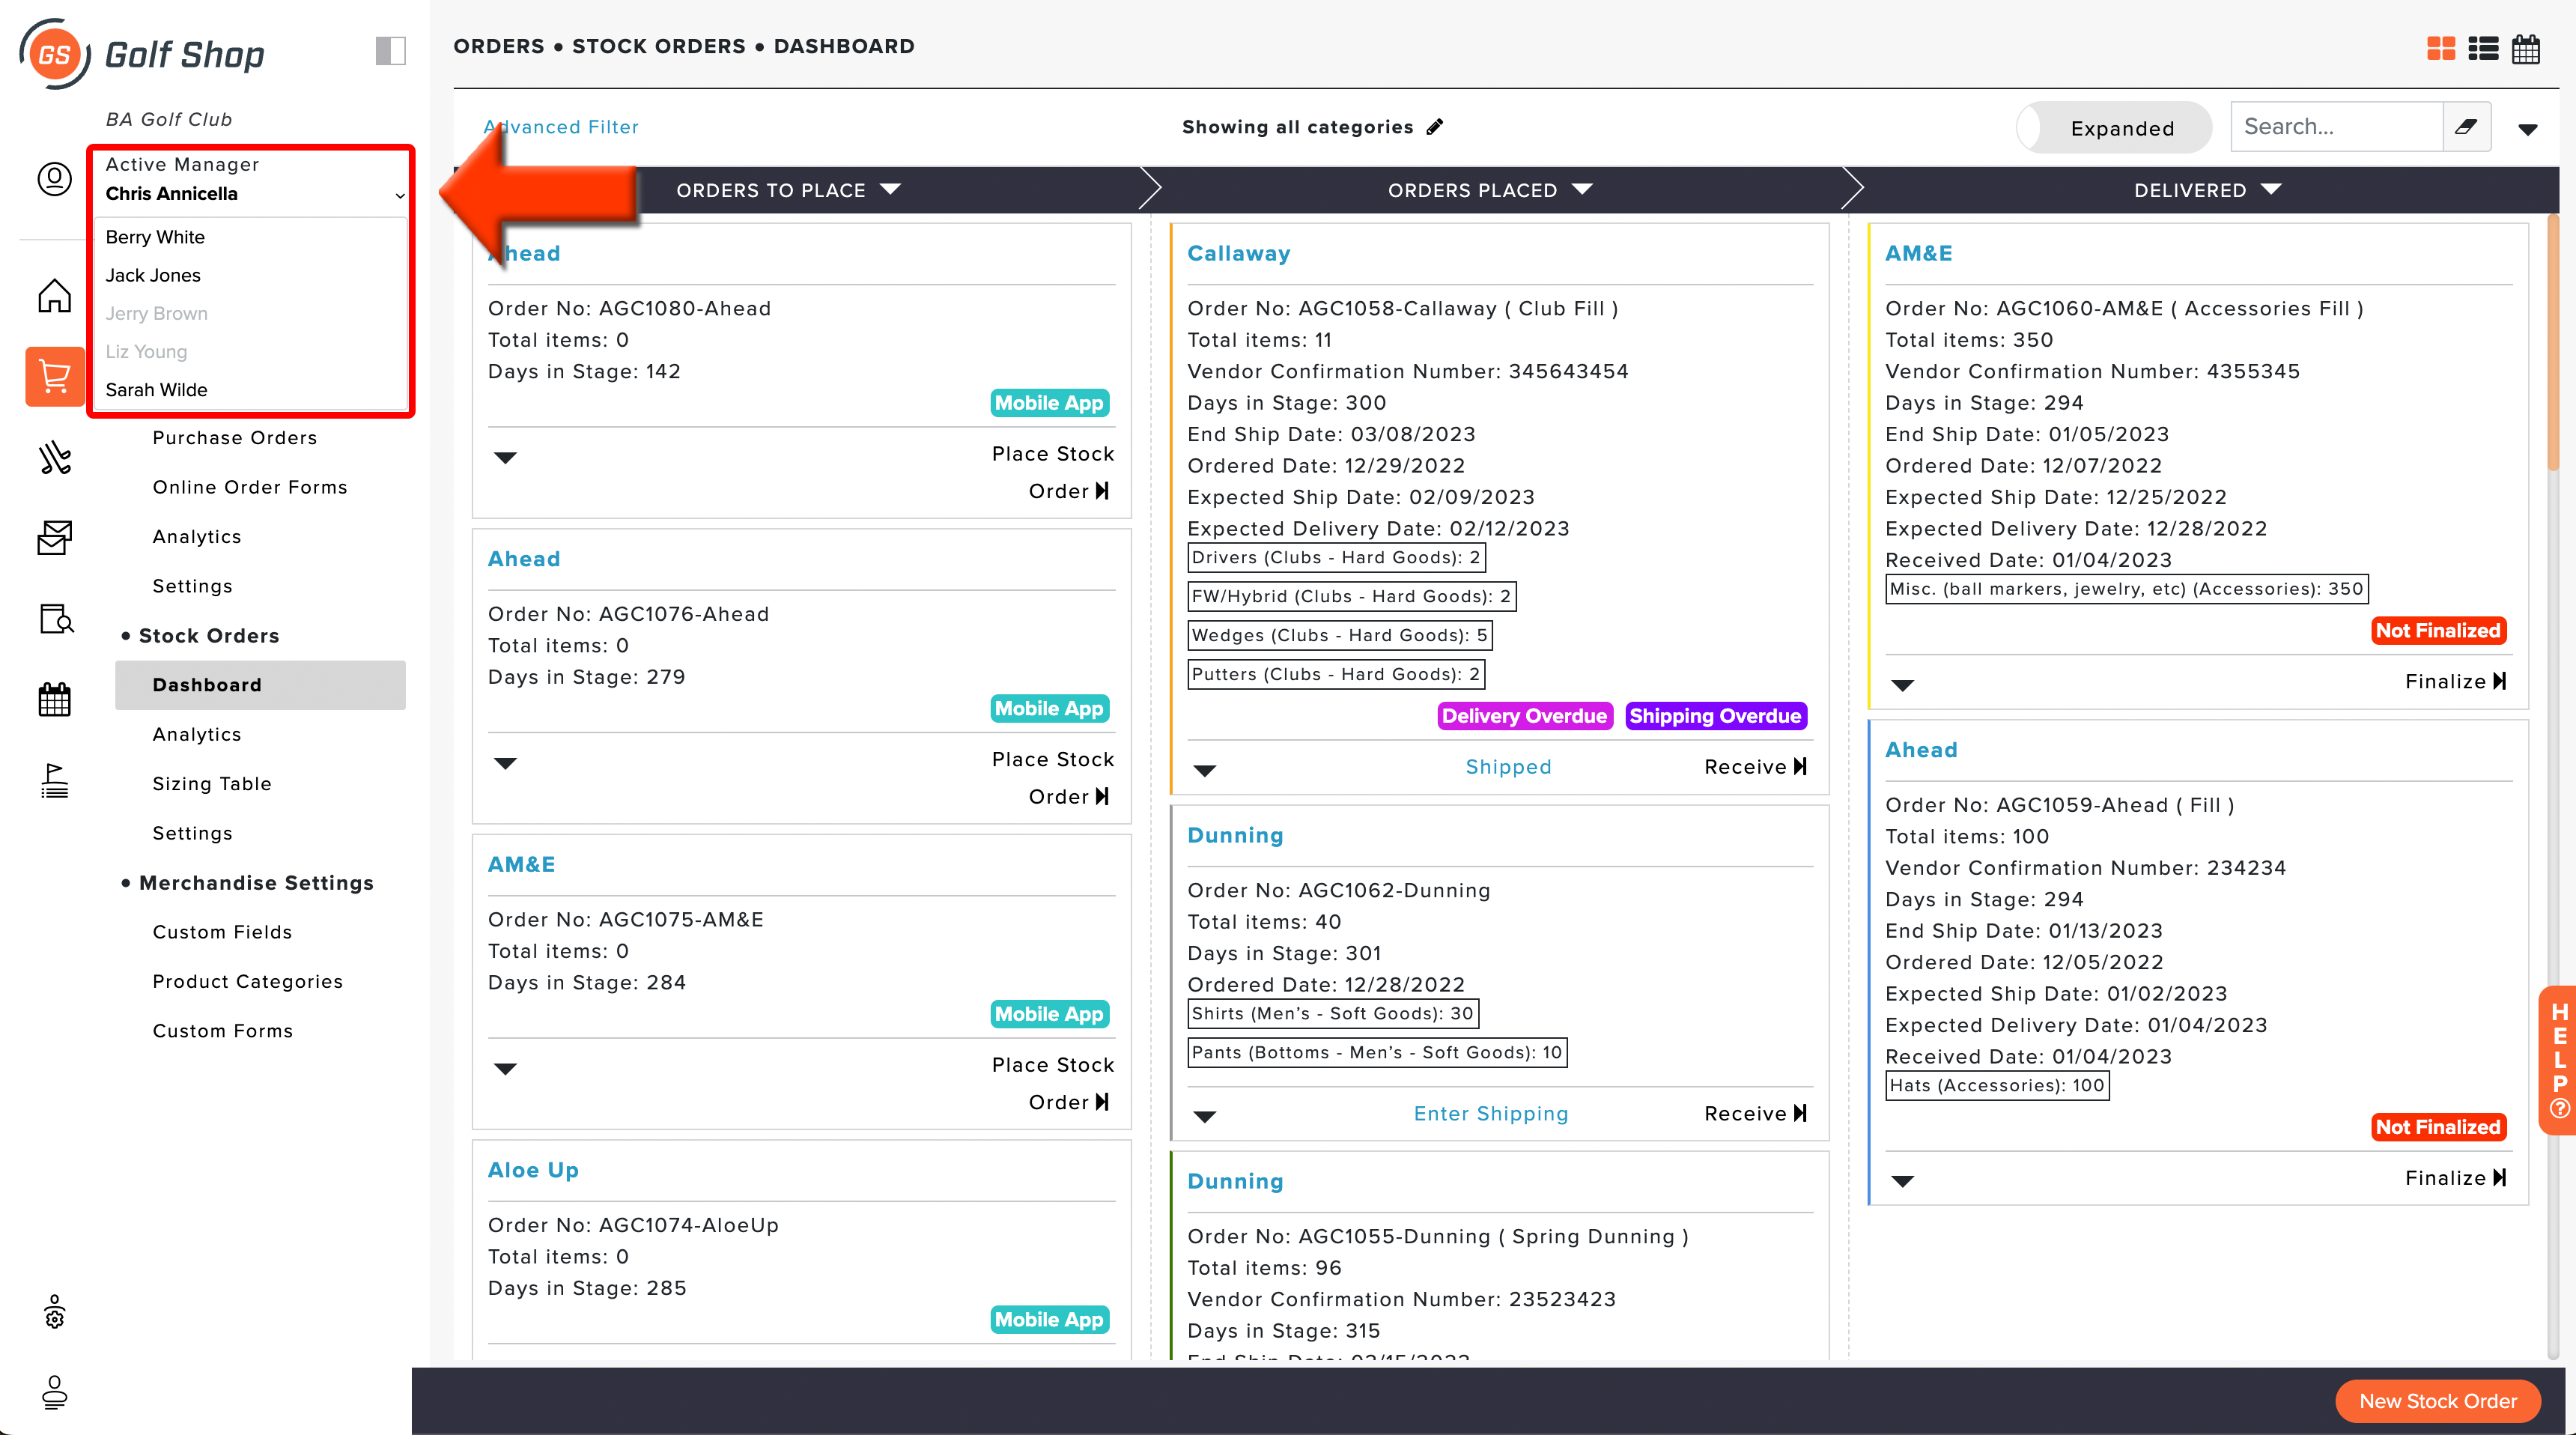2576x1435 pixels.
Task: Open the caret dropdown beside the search box
Action: pyautogui.click(x=2528, y=129)
